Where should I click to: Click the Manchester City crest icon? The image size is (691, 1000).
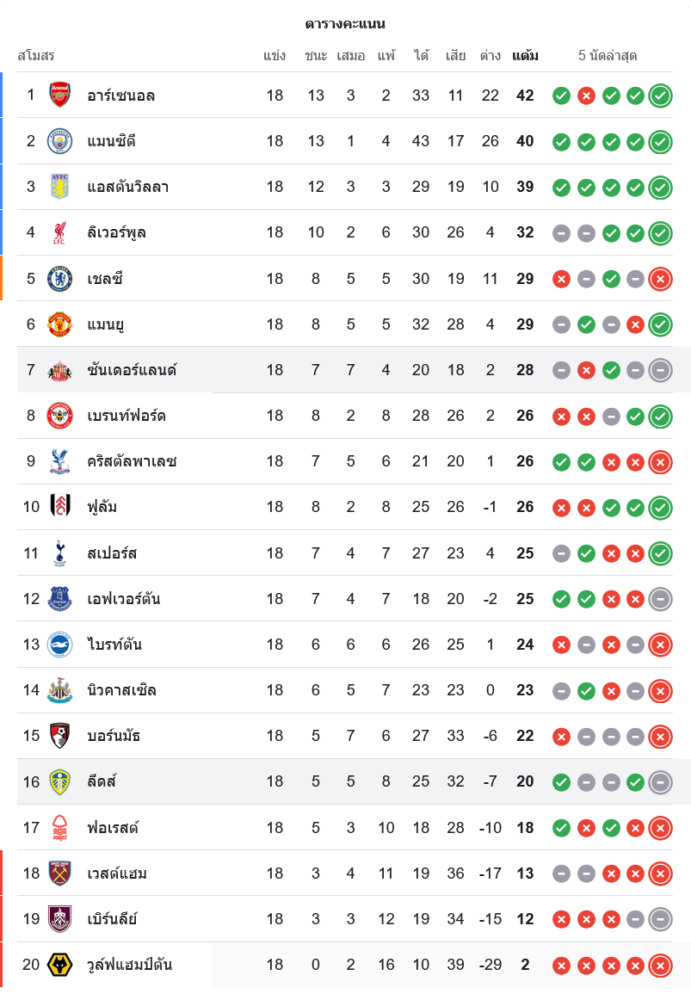pos(60,141)
